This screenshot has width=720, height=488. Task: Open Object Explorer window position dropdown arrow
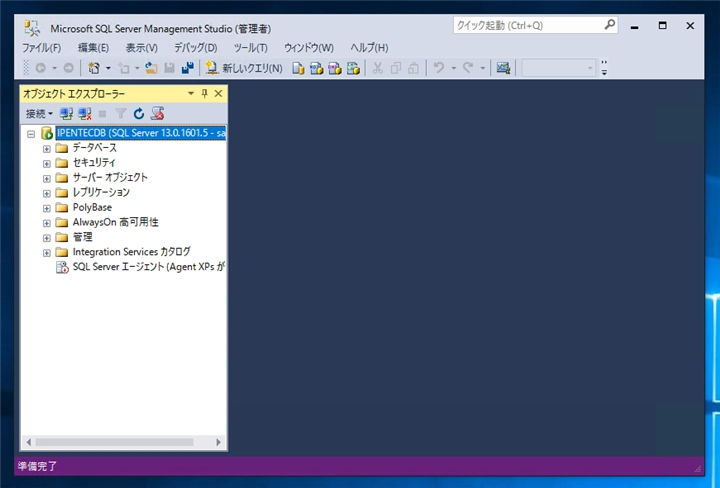coord(191,94)
